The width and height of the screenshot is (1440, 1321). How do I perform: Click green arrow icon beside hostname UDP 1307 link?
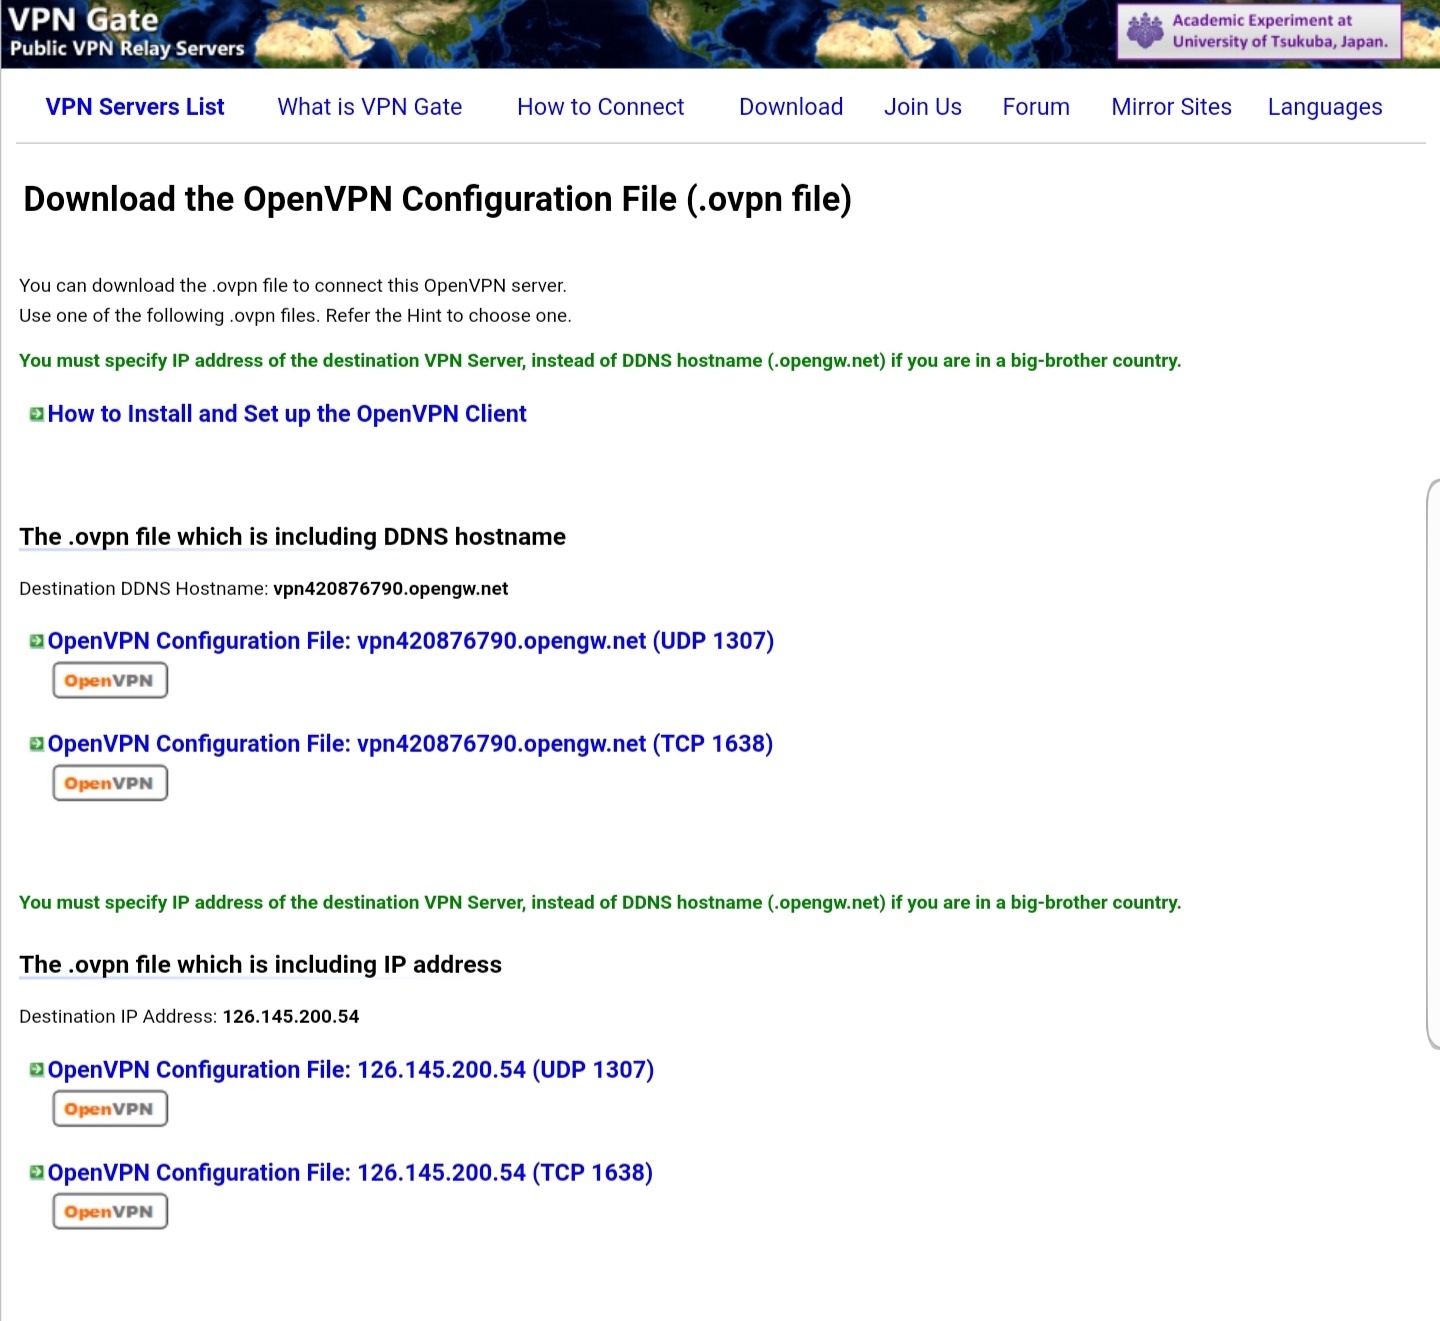click(x=36, y=641)
